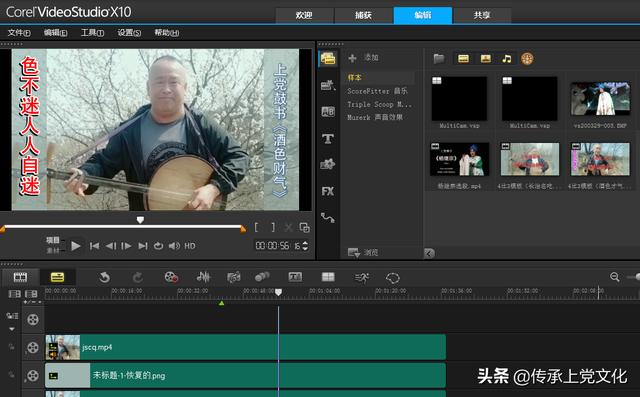Zoom out the timeline
Viewport: 640px width, 397px height.
point(614,277)
